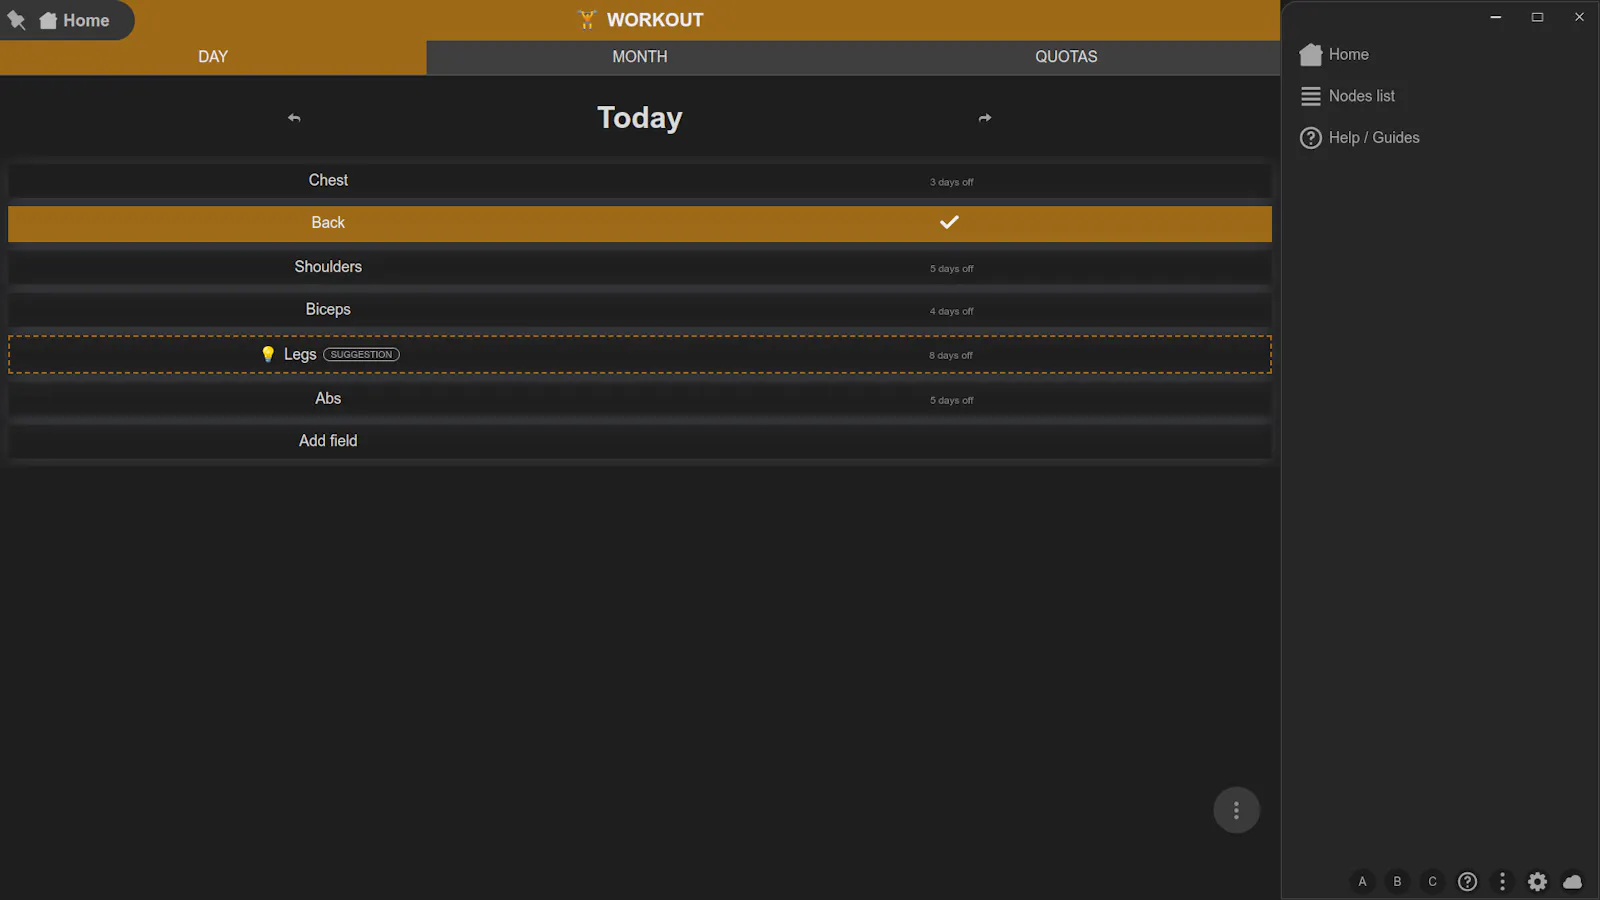
Task: Click the dumbbell Workout icon in the header
Action: (587, 20)
